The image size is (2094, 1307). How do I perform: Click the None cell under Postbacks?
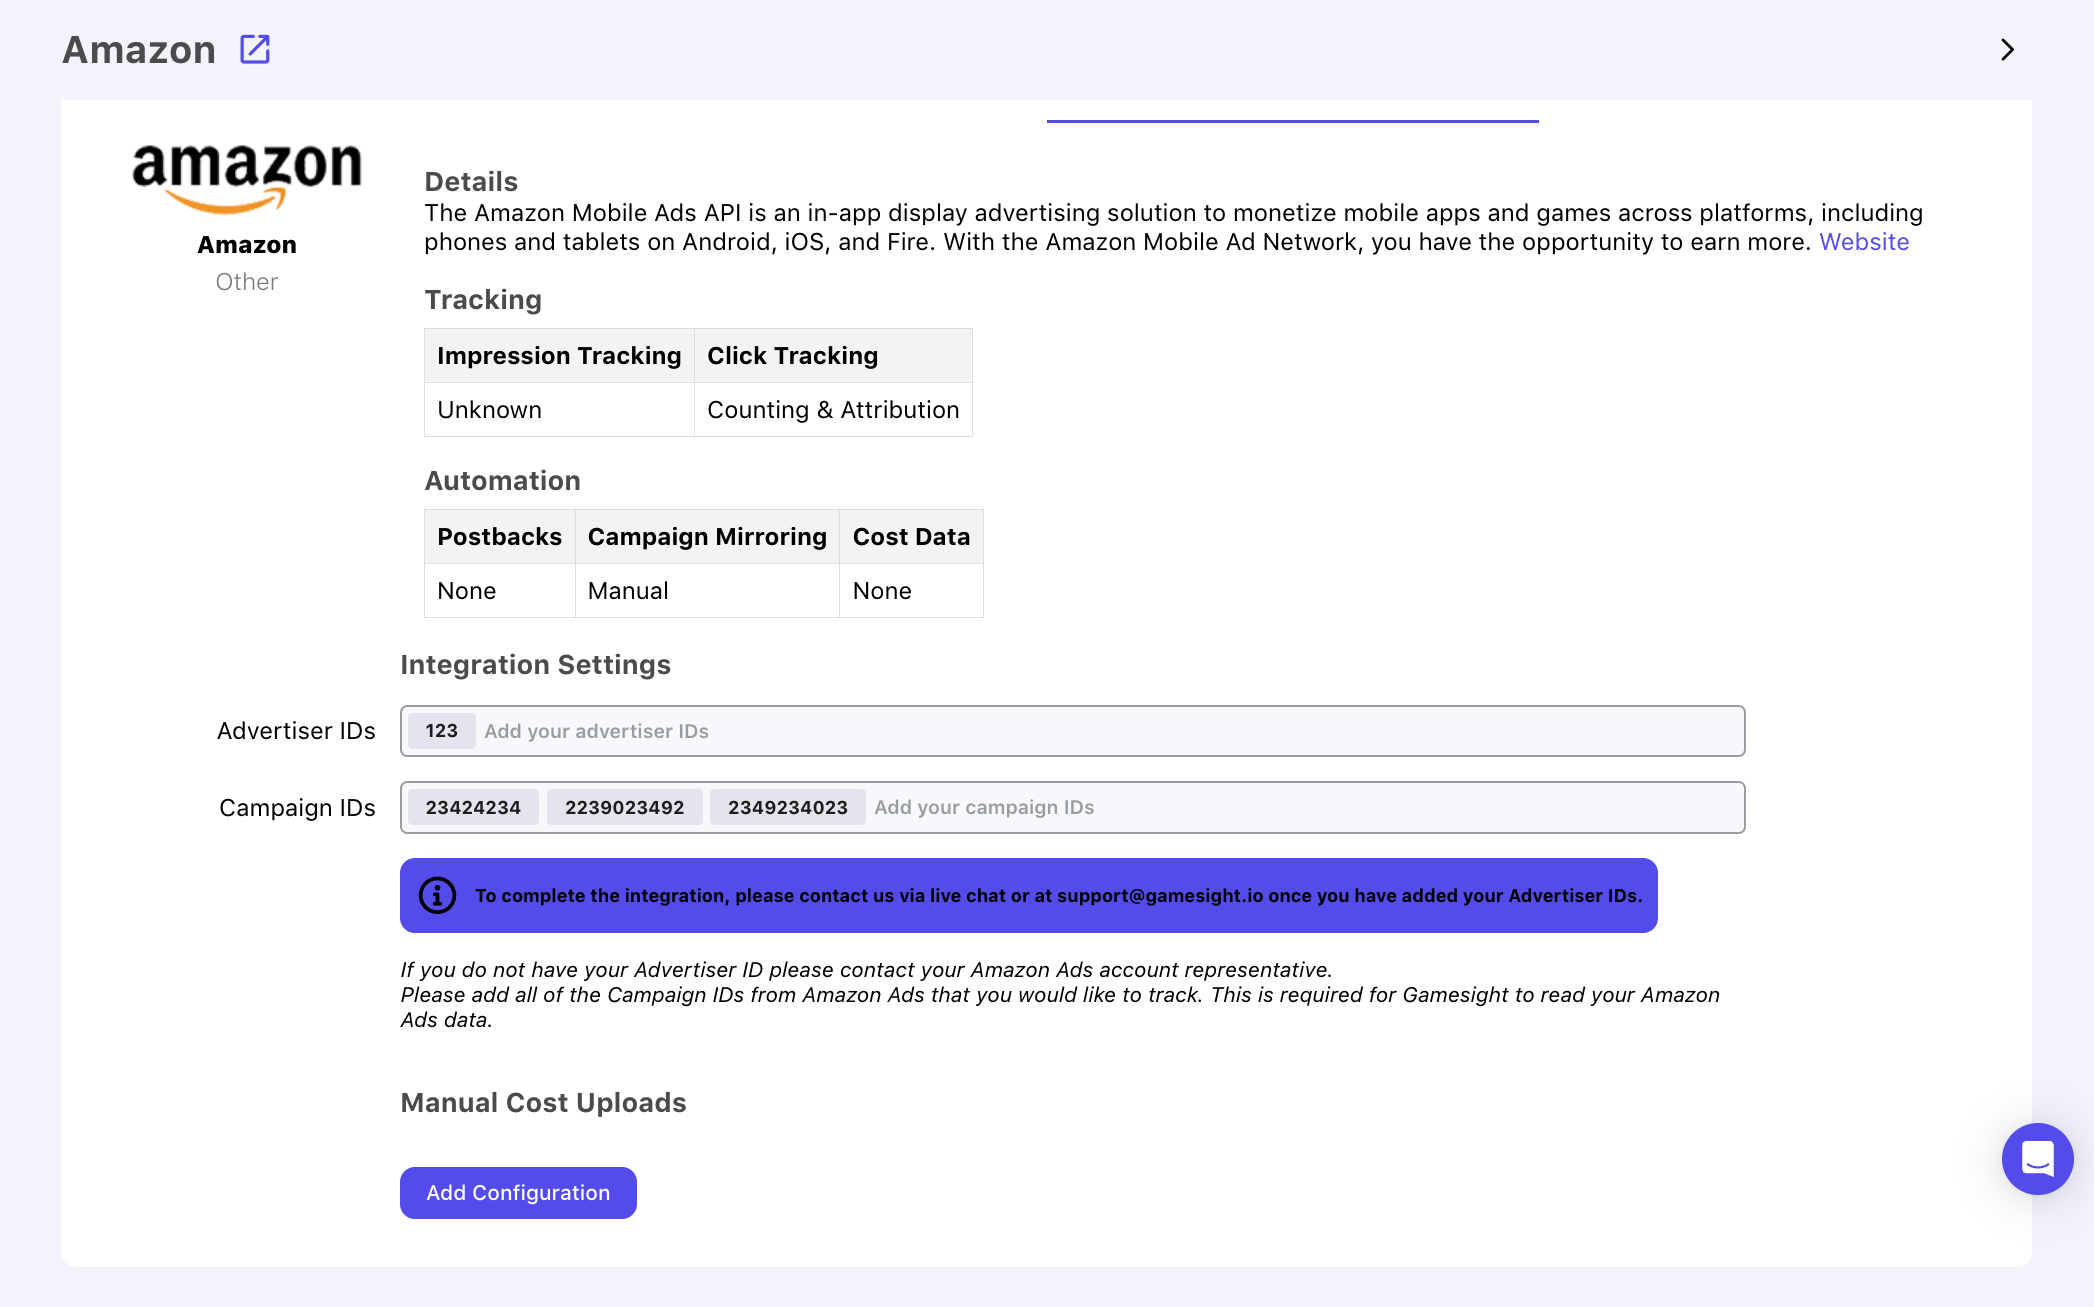pos(499,591)
